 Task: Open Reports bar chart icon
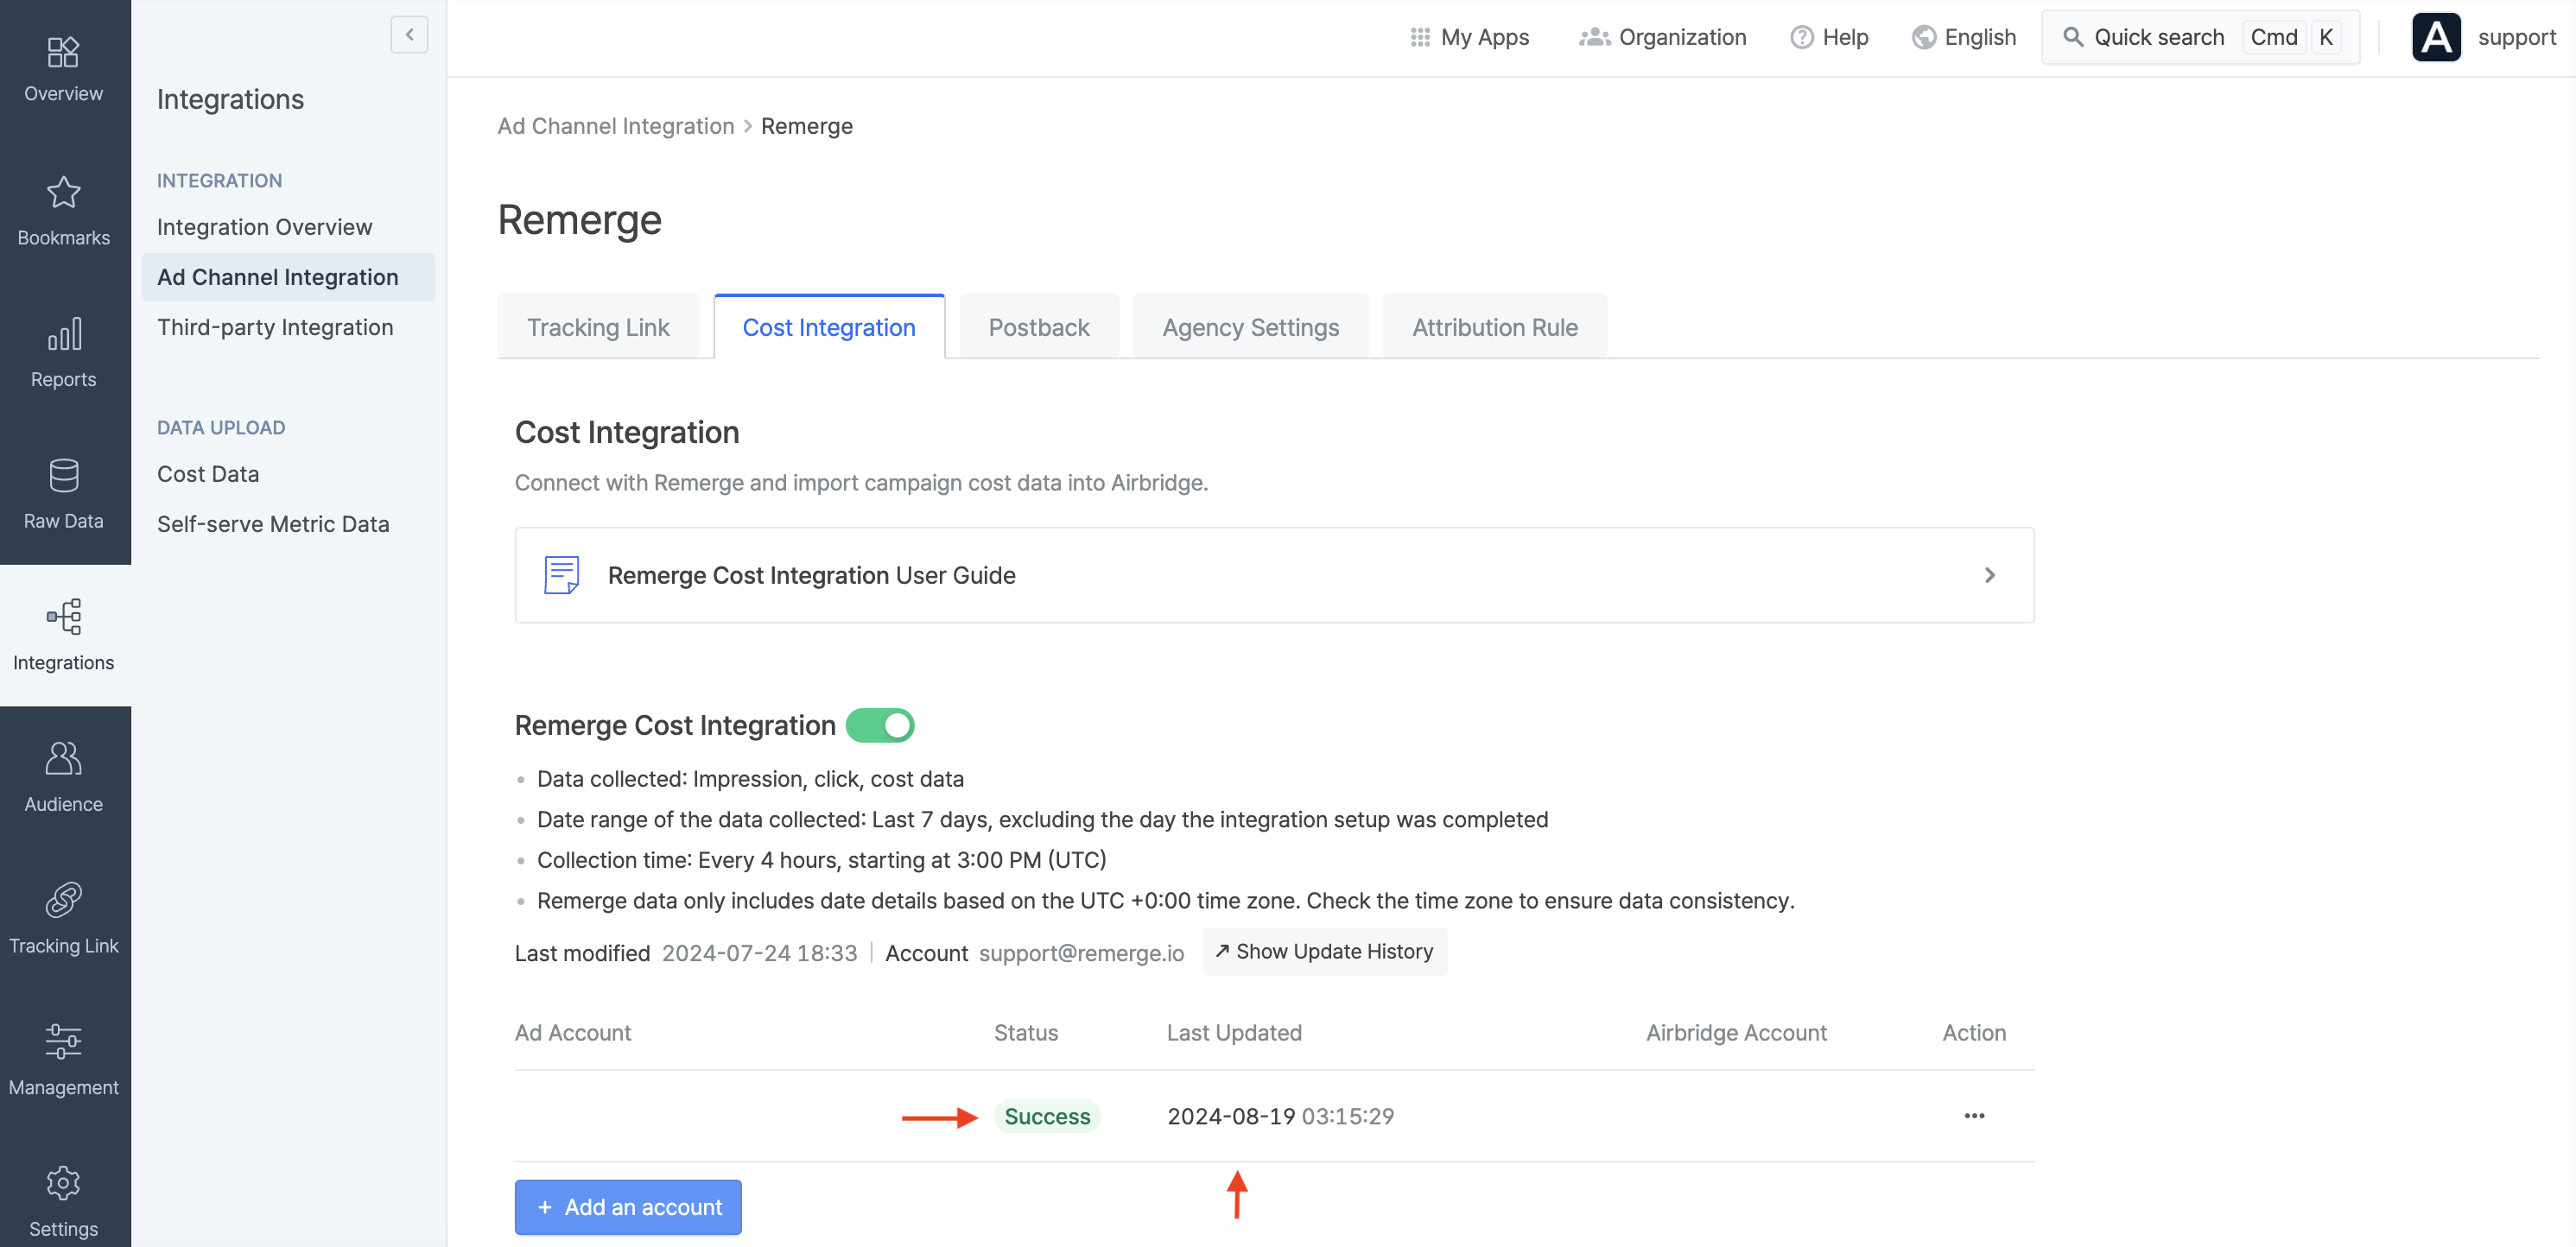63,334
